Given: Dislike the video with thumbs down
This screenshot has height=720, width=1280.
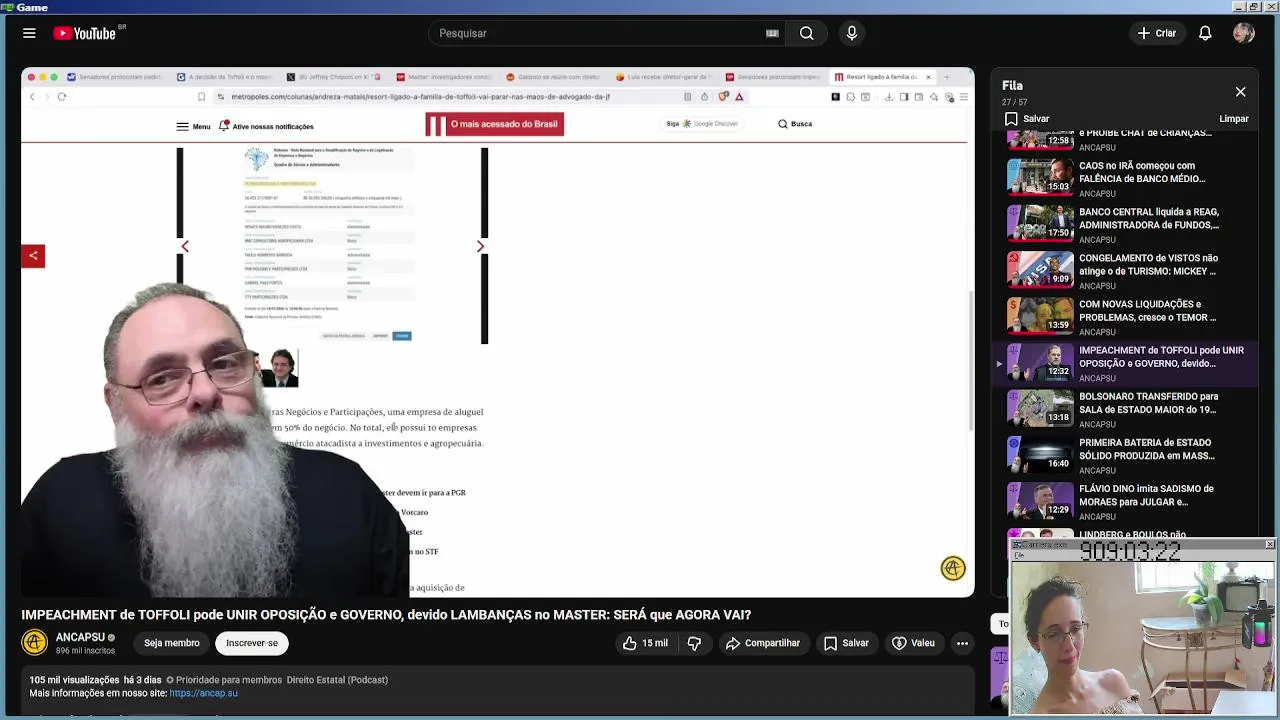Looking at the screenshot, I should [694, 643].
